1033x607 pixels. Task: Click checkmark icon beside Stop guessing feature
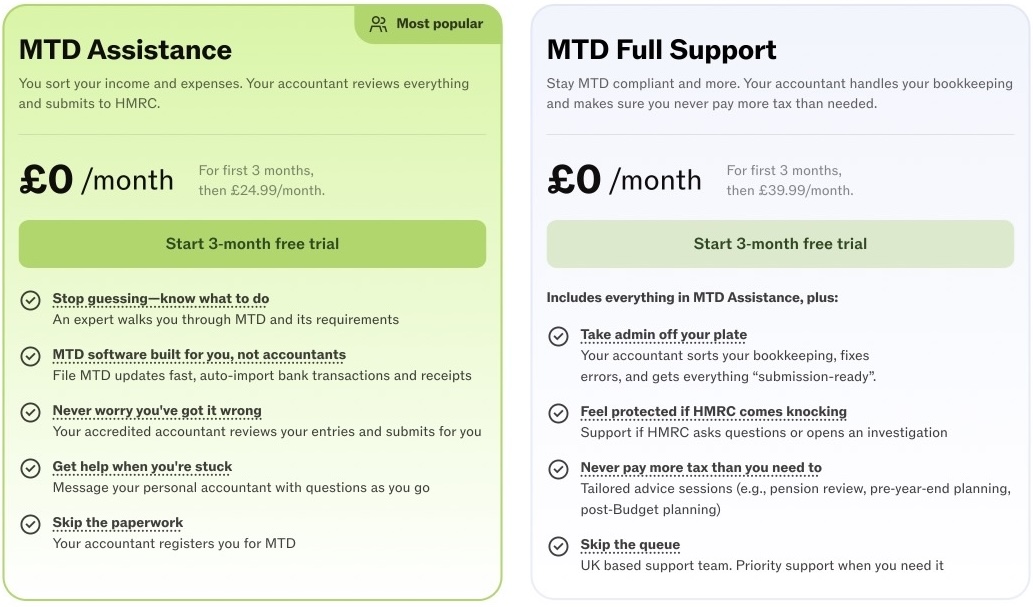point(31,299)
